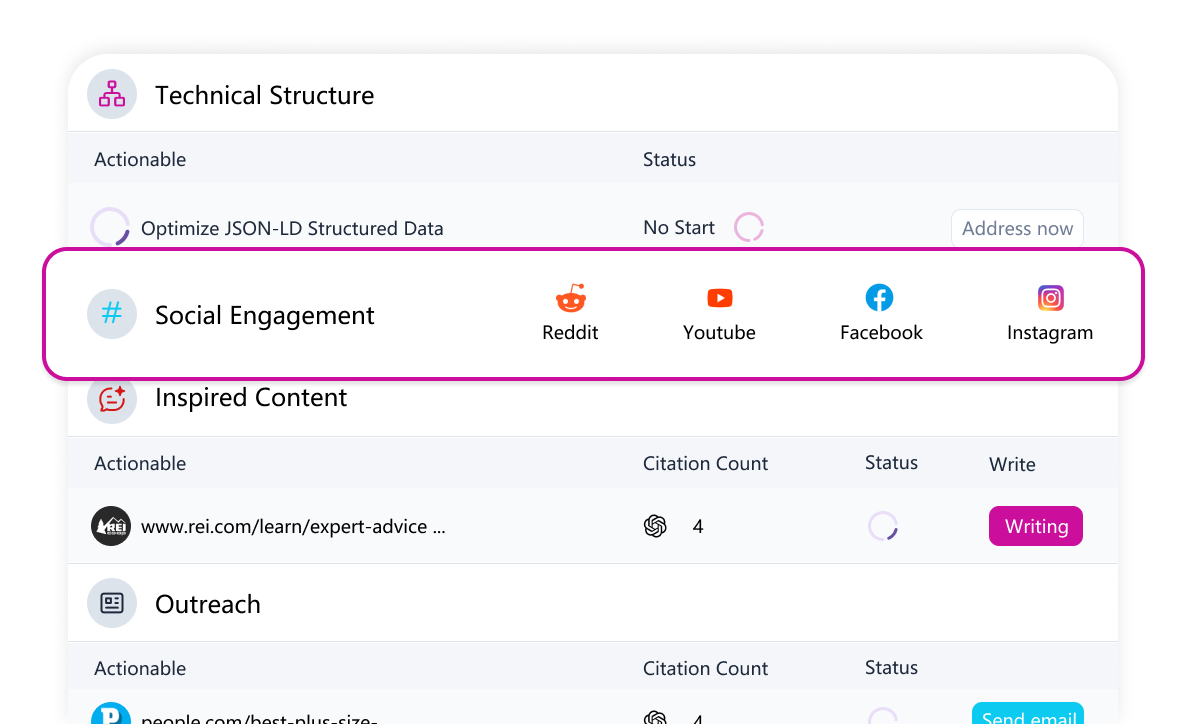
Task: Click the status ring in REI row
Action: [882, 526]
